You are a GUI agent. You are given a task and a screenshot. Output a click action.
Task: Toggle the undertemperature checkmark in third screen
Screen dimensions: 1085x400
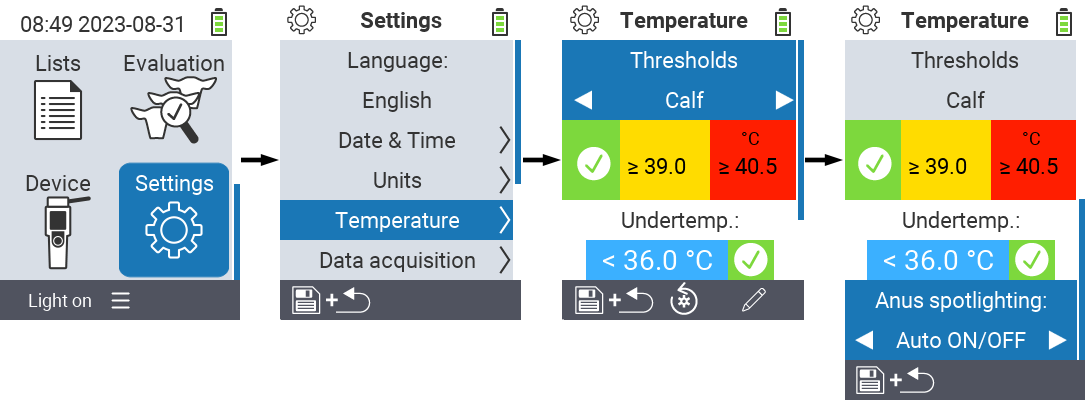(751, 260)
